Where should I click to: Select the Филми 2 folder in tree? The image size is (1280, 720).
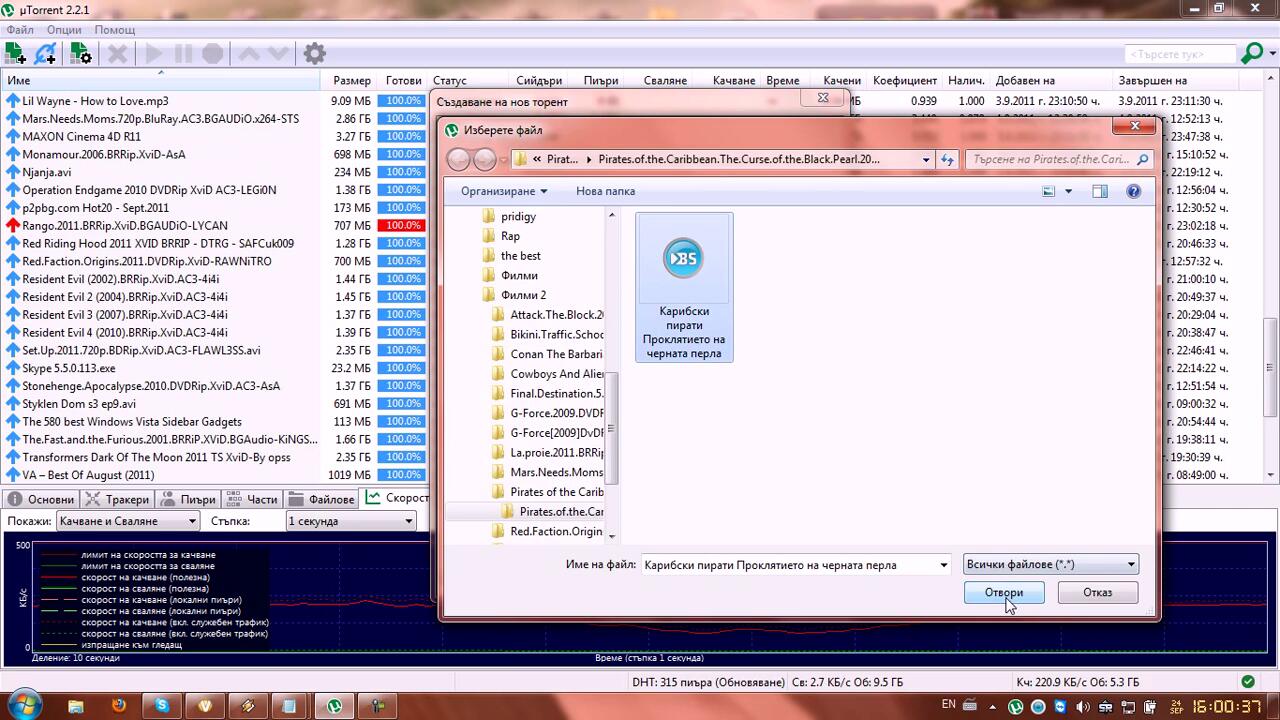(x=523, y=295)
